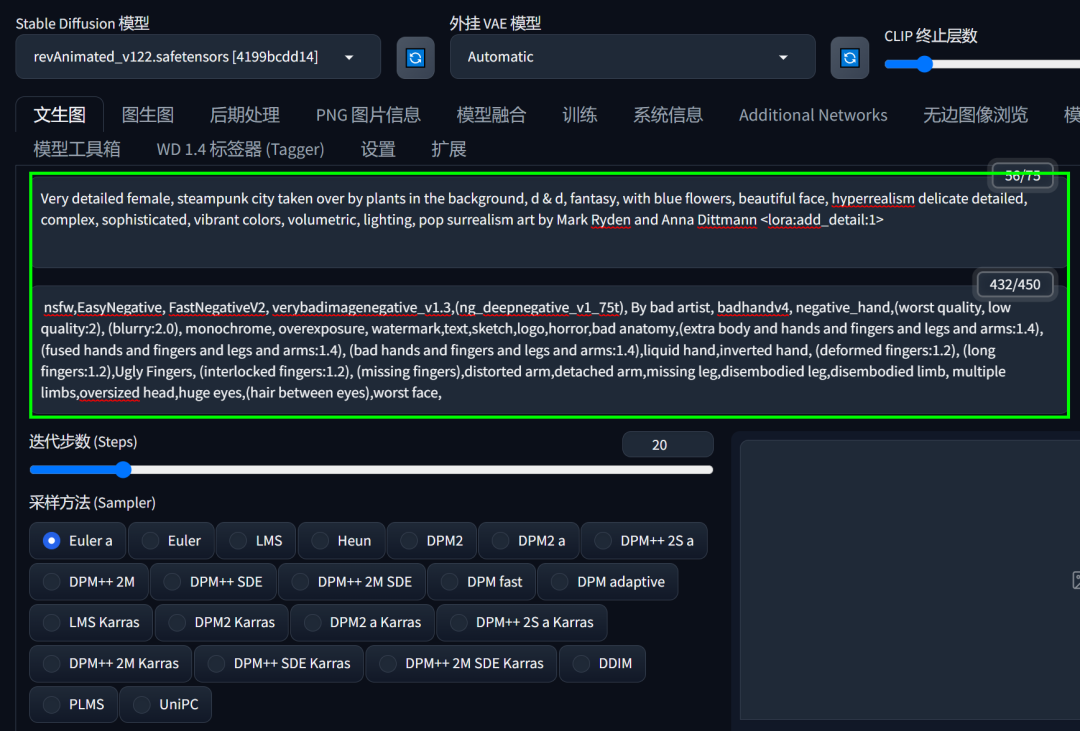Open the revAnimated_v122 checkpoint dropdown
Viewport: 1080px width, 731px height.
click(197, 57)
